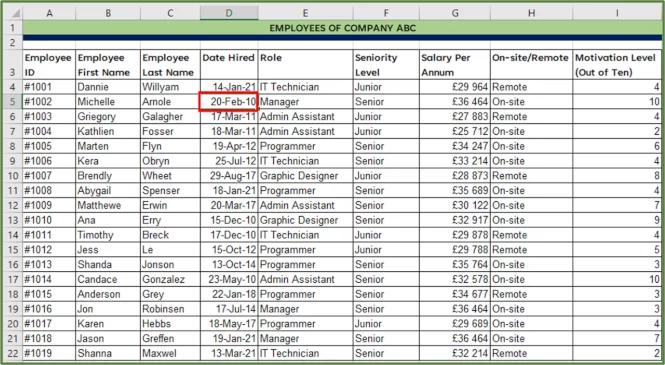Viewport: 665px width, 365px height.
Task: Select row 12 header
Action: (13, 205)
